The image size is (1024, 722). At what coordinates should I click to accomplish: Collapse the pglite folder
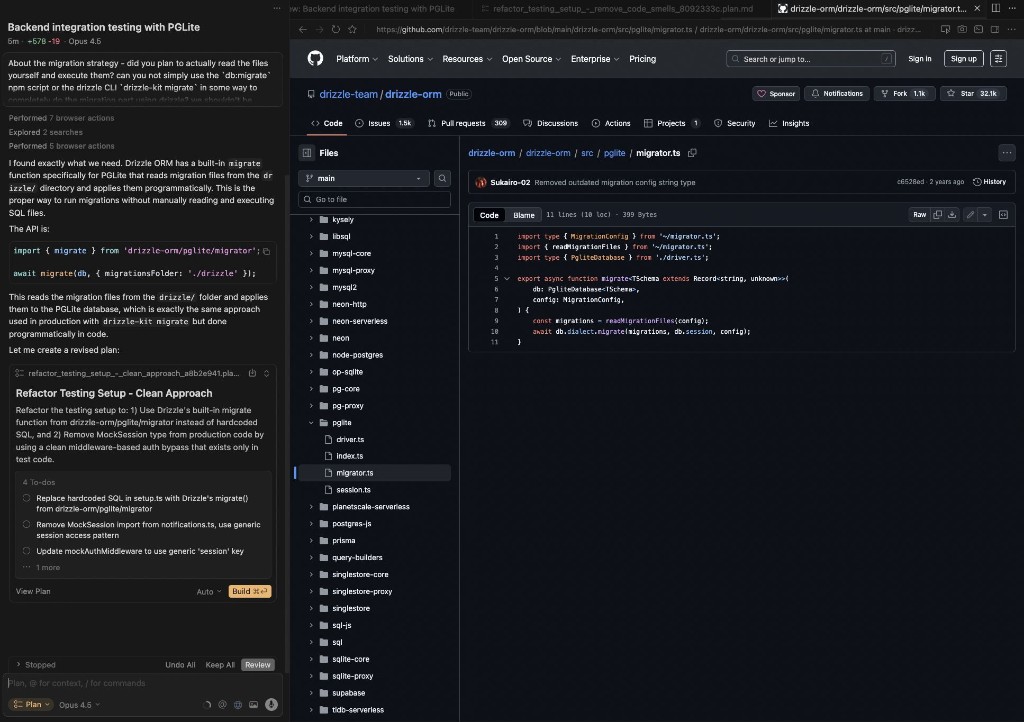tap(312, 422)
